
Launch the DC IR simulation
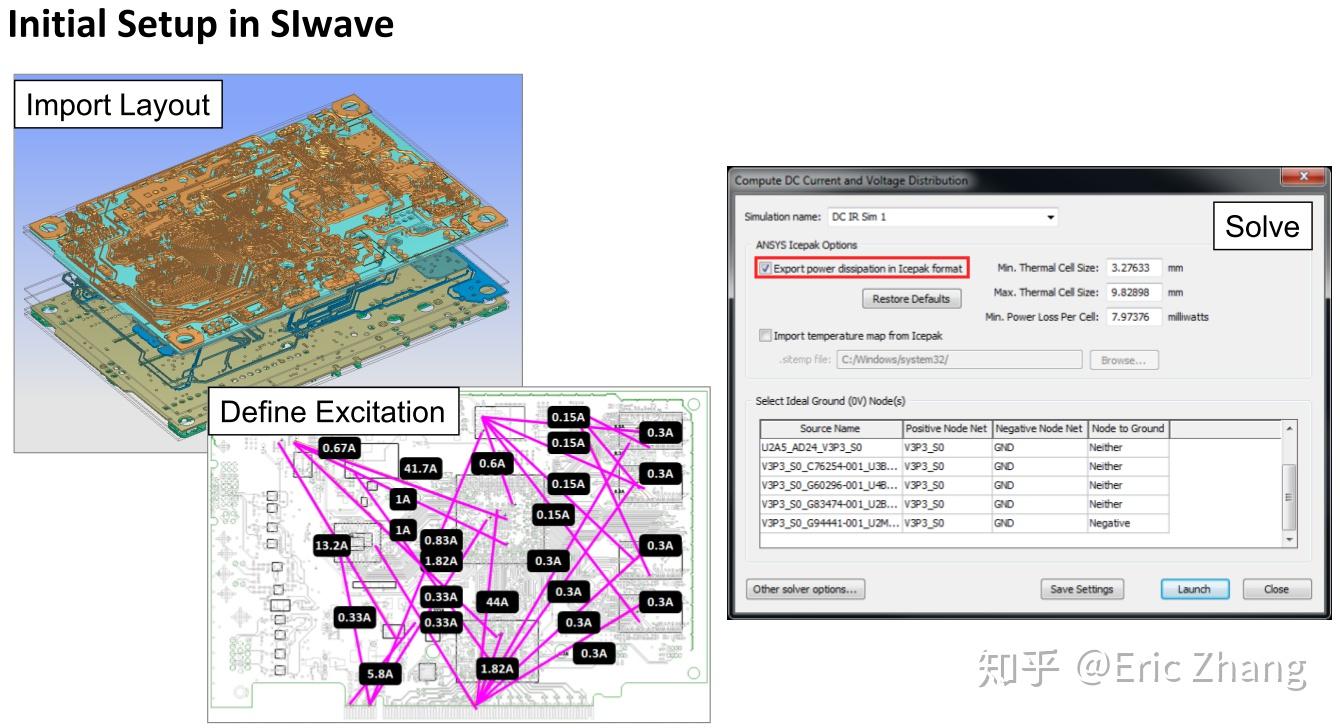[x=1194, y=589]
